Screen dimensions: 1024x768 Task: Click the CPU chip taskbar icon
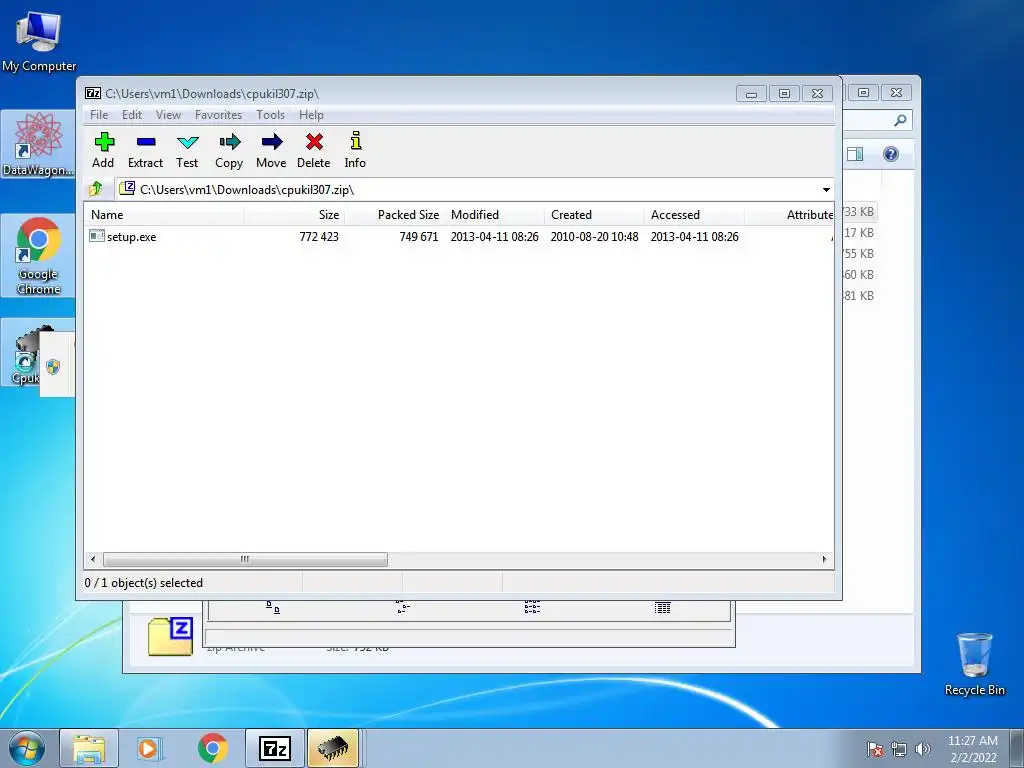point(333,748)
